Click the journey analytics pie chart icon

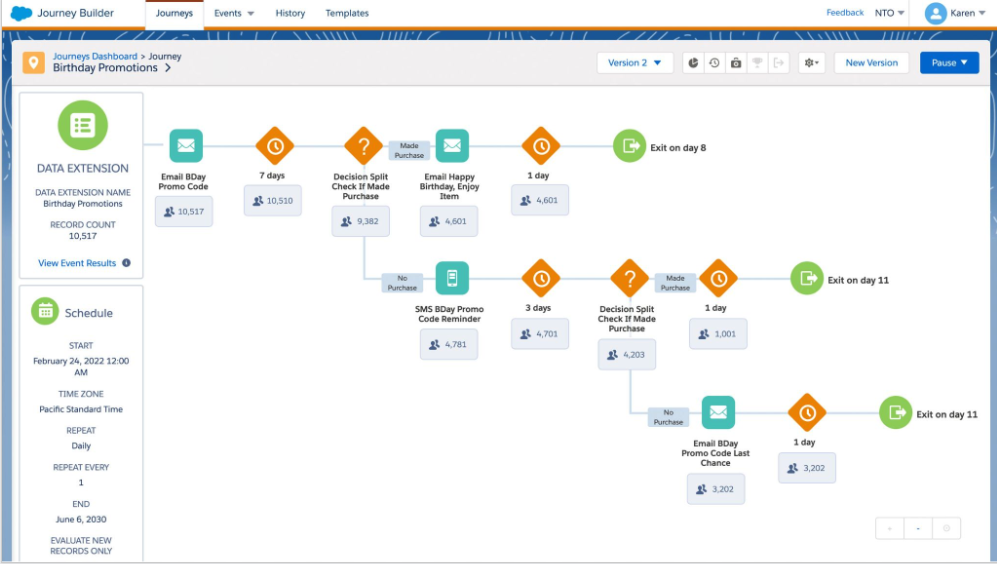(693, 63)
